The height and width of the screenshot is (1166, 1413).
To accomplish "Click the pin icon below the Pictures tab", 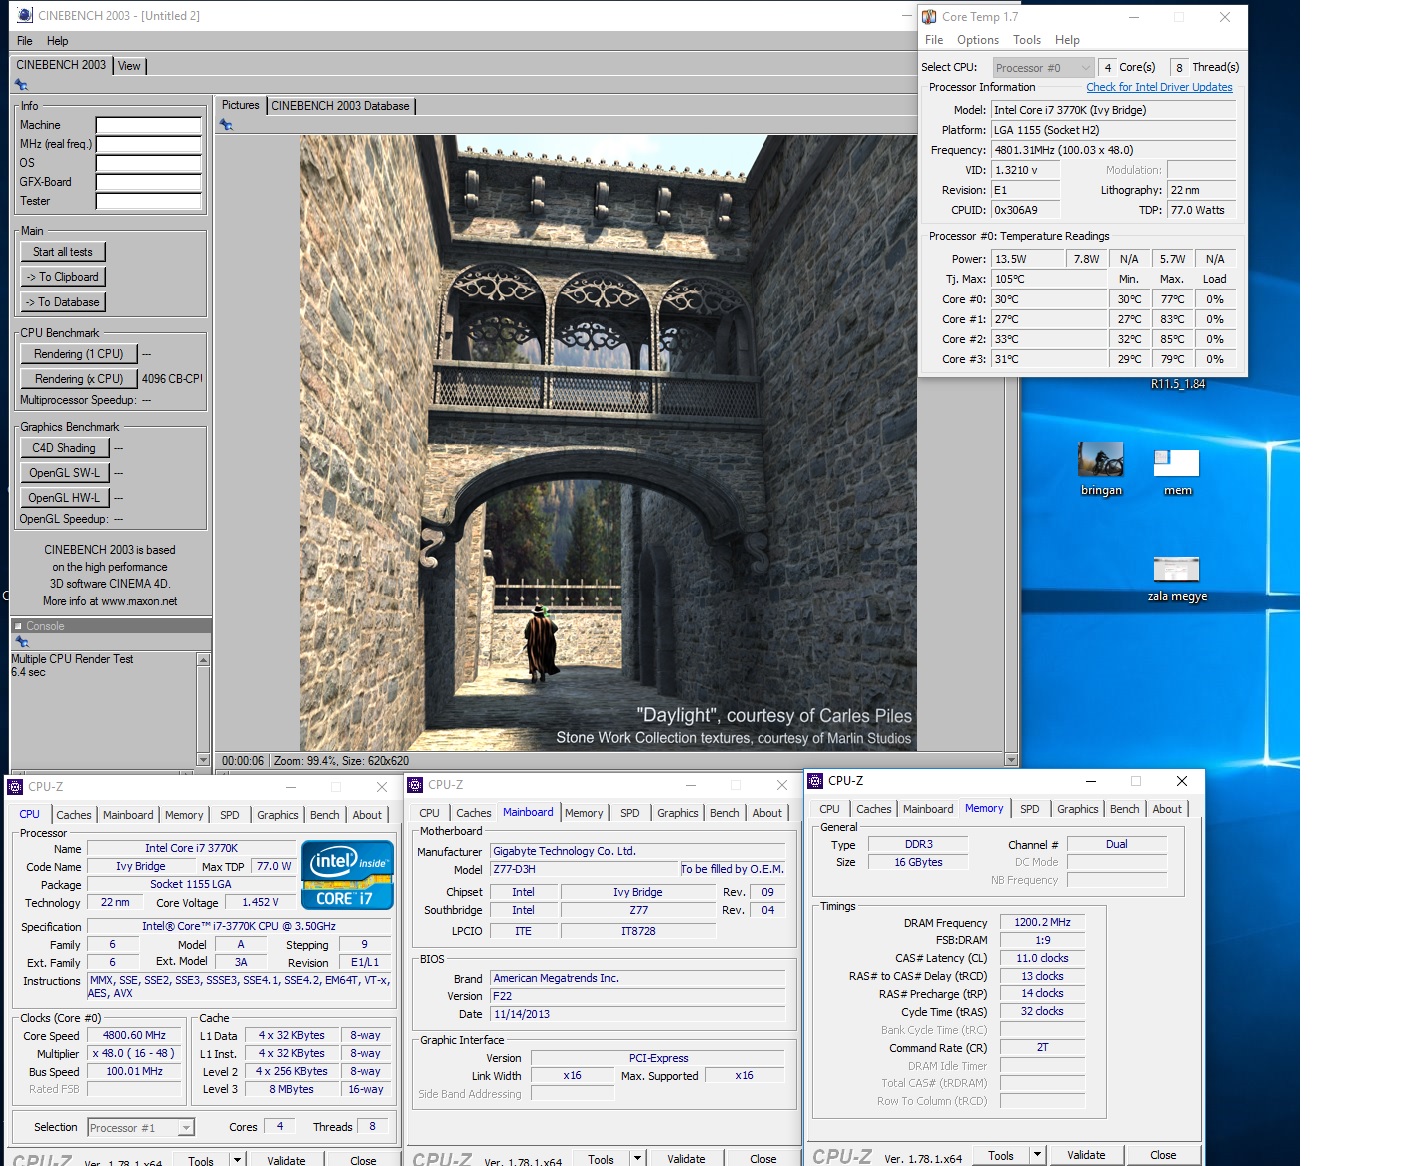I will pyautogui.click(x=226, y=125).
